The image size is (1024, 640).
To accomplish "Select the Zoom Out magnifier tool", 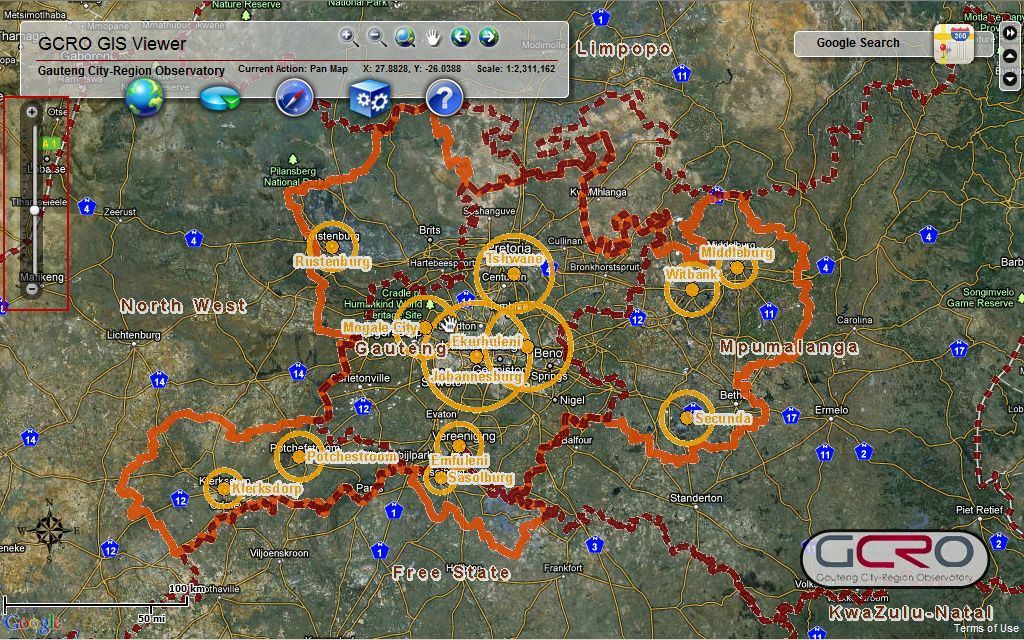I will (377, 37).
